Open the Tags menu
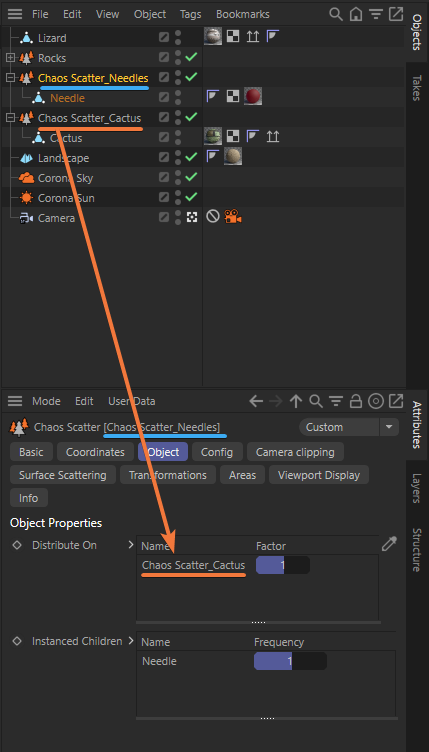This screenshot has width=429, height=752. coord(190,14)
